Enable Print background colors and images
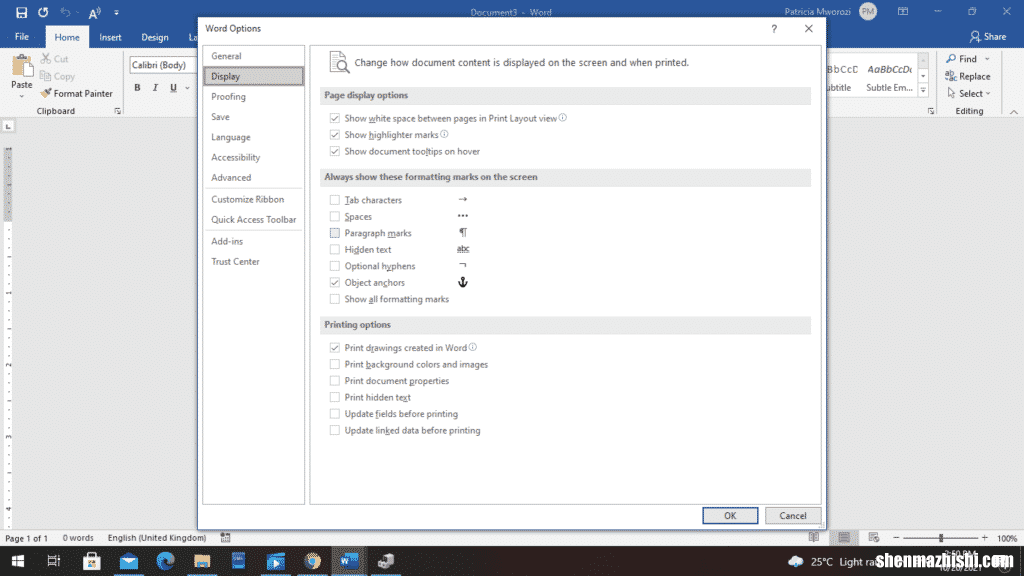This screenshot has width=1024, height=576. pos(335,364)
